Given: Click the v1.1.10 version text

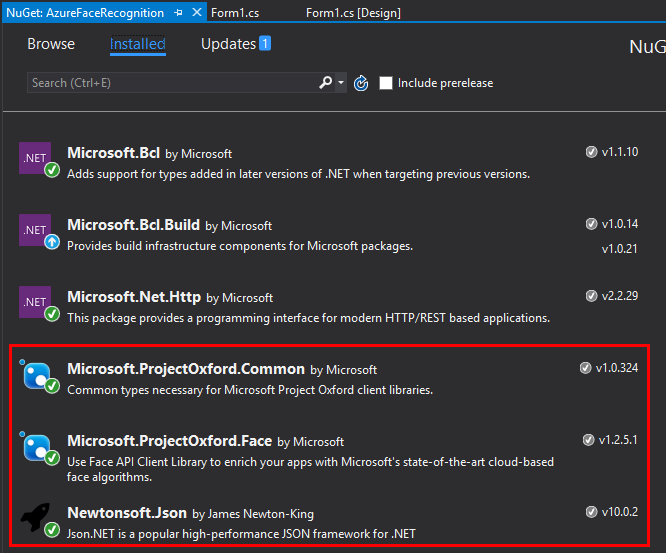Looking at the screenshot, I should pyautogui.click(x=620, y=152).
